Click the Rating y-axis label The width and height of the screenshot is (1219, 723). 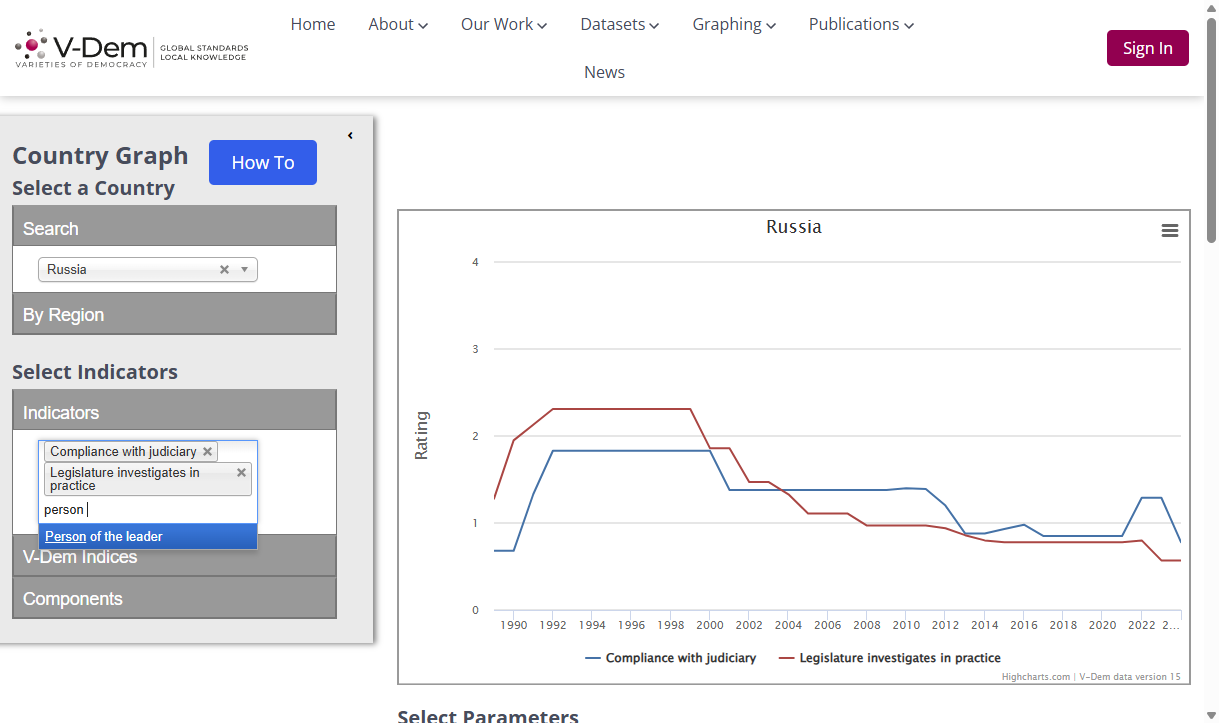pyautogui.click(x=421, y=435)
